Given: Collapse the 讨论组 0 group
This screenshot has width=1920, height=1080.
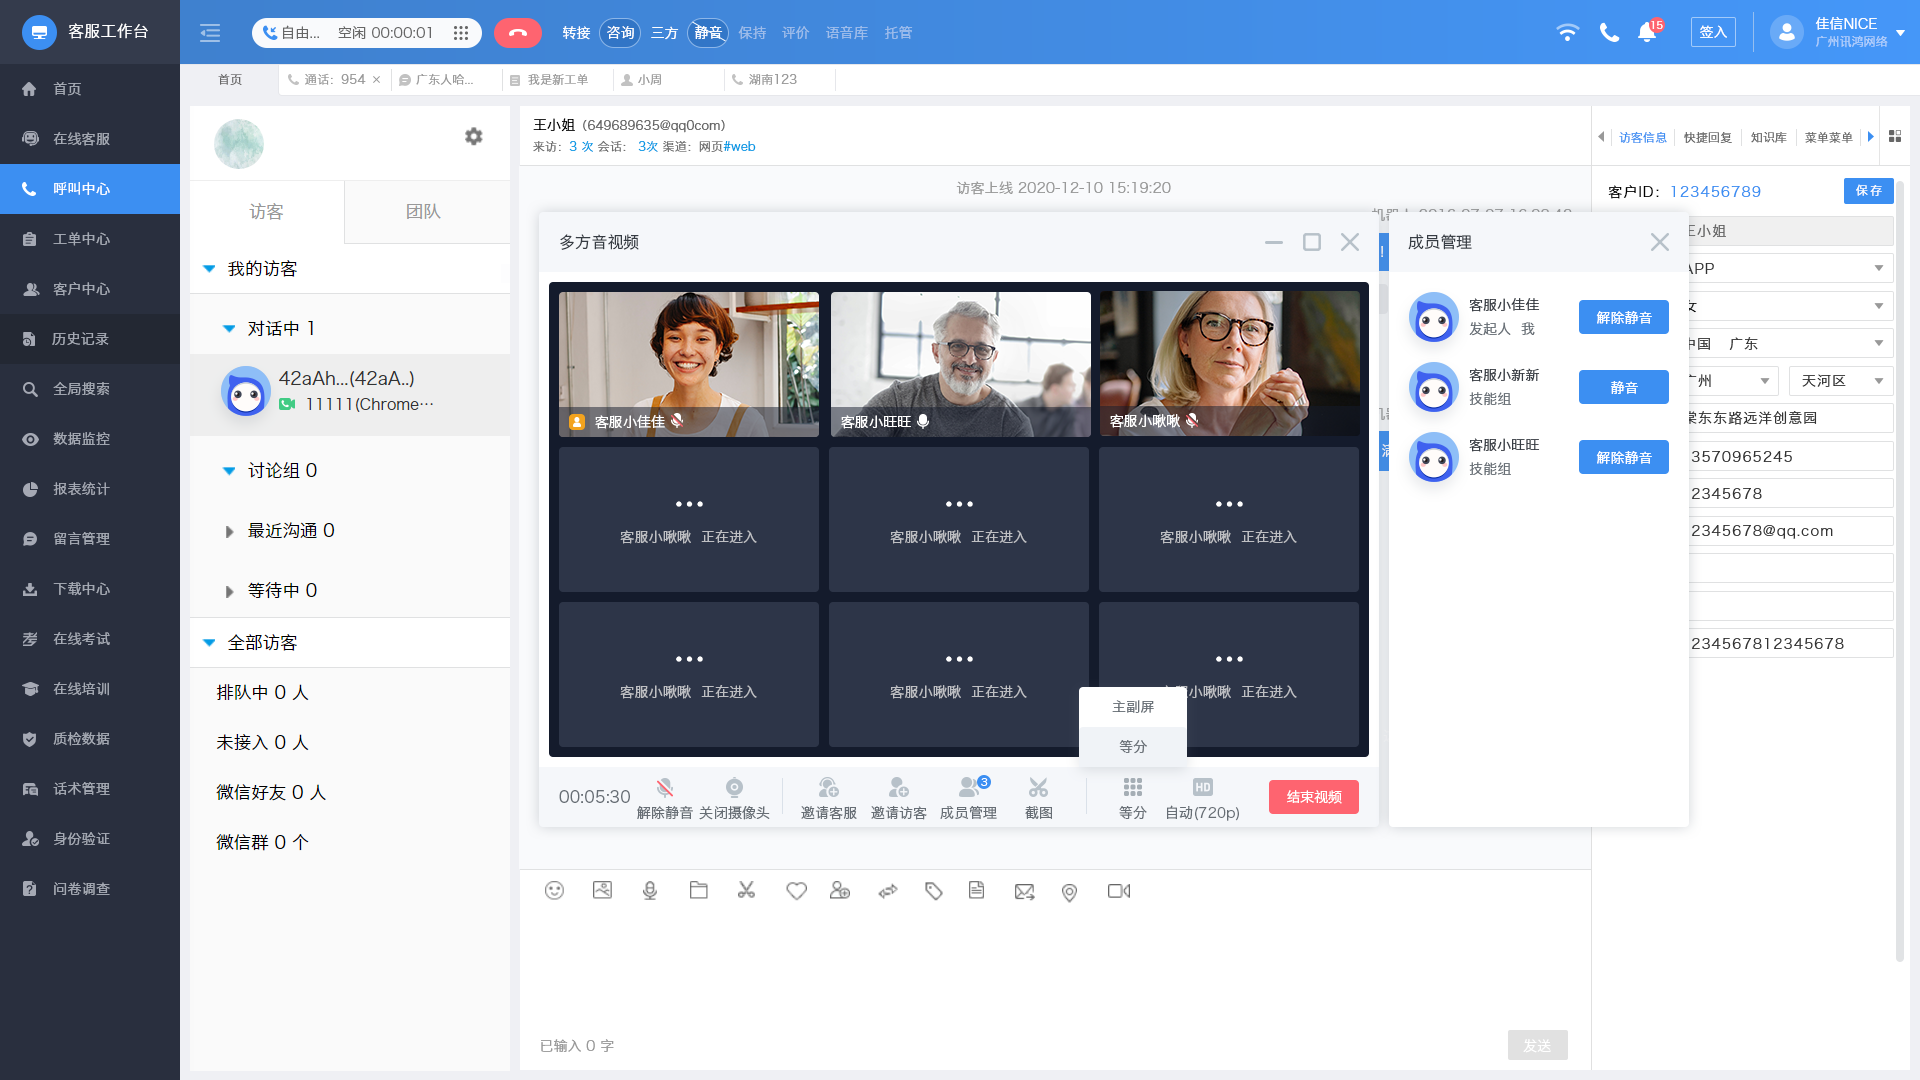Looking at the screenshot, I should pyautogui.click(x=229, y=471).
